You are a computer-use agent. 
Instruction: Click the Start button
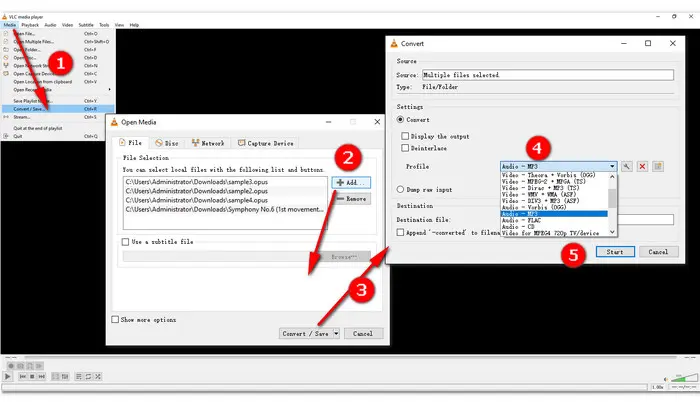pos(615,252)
